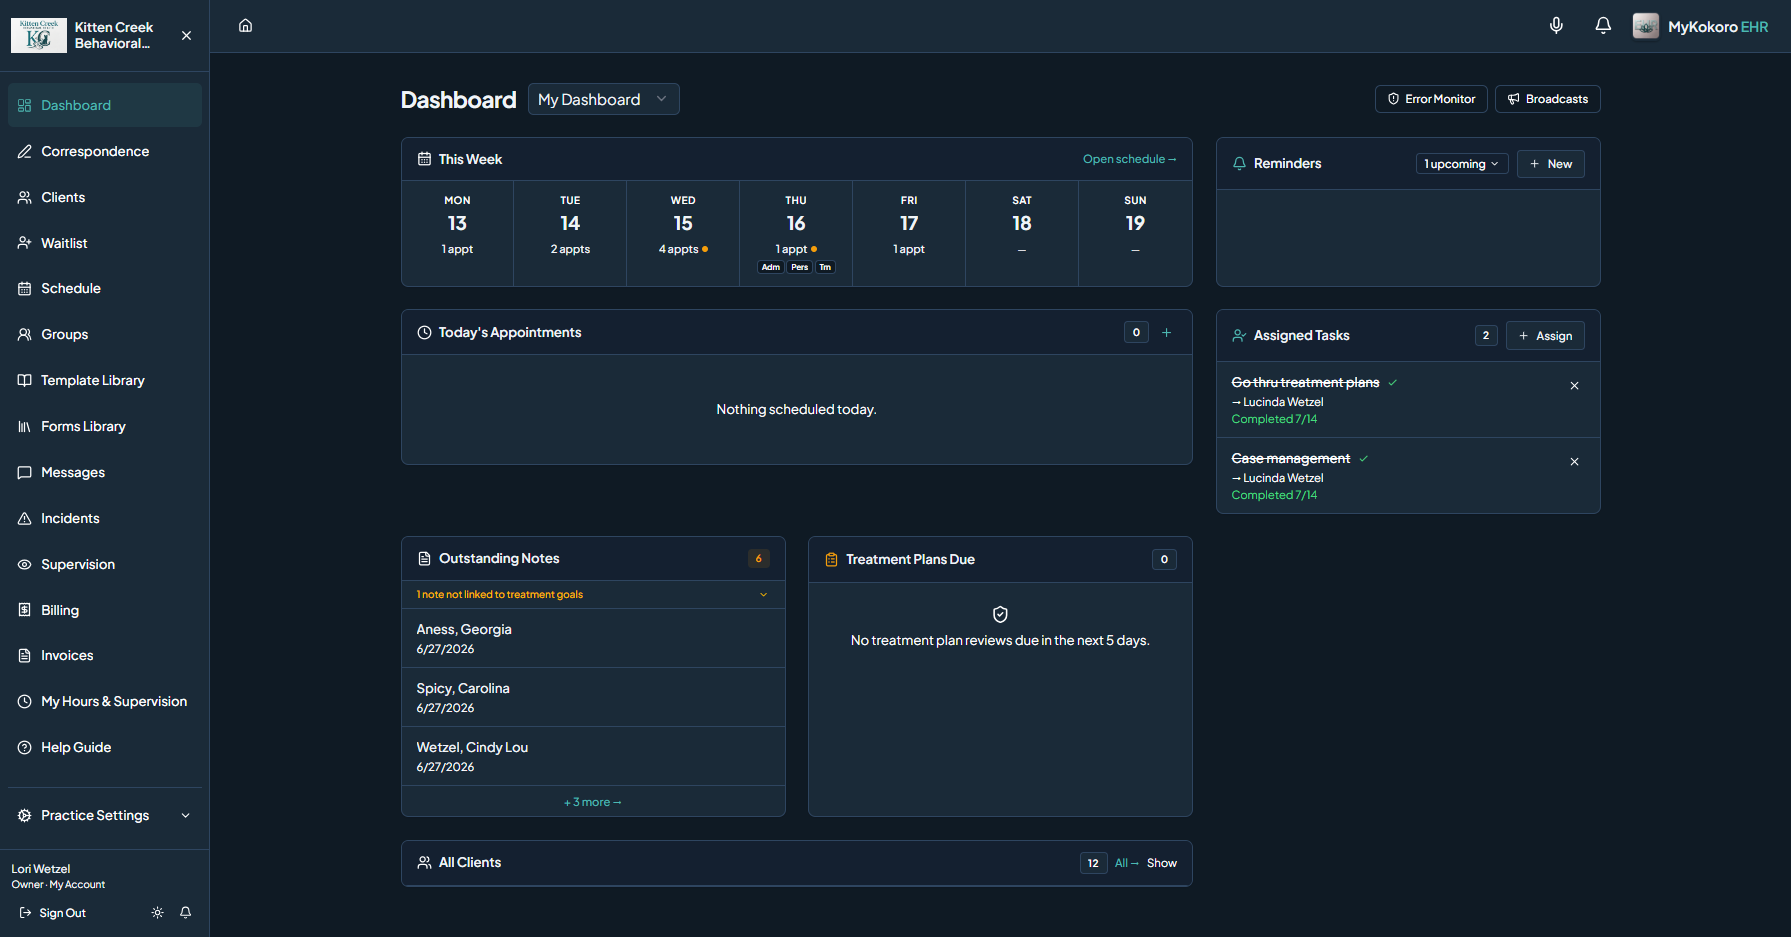
Task: Click the Reminders bell icon
Action: click(1239, 163)
